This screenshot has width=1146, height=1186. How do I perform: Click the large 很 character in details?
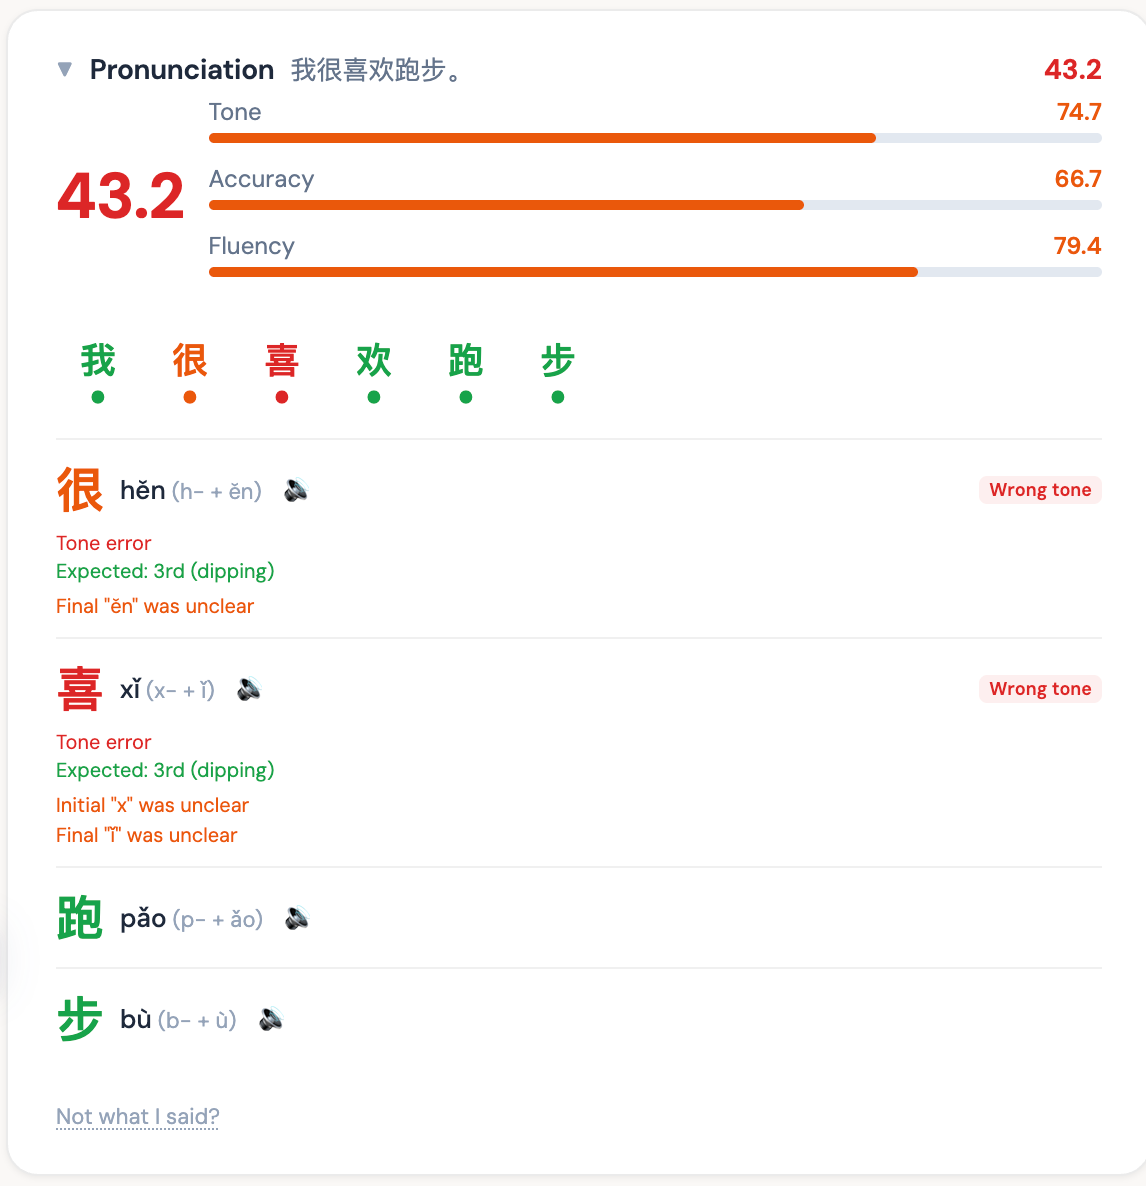[x=80, y=490]
